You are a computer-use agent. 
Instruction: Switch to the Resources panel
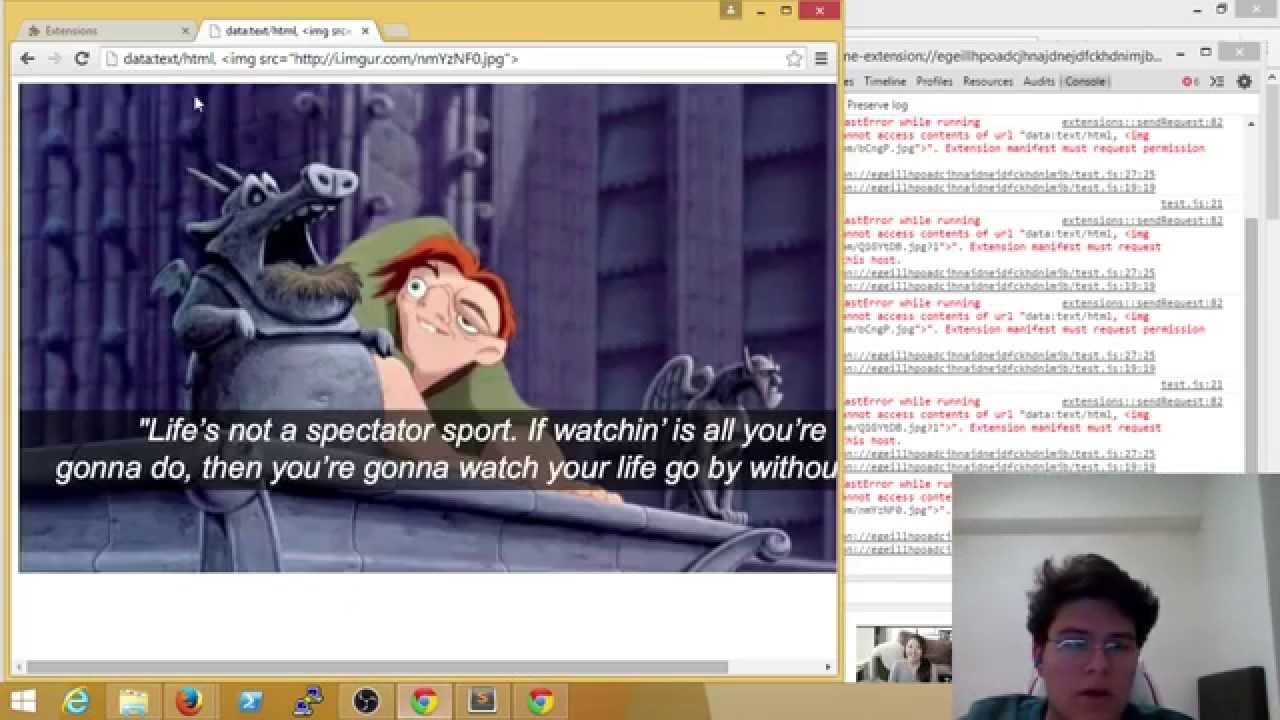pos(990,81)
